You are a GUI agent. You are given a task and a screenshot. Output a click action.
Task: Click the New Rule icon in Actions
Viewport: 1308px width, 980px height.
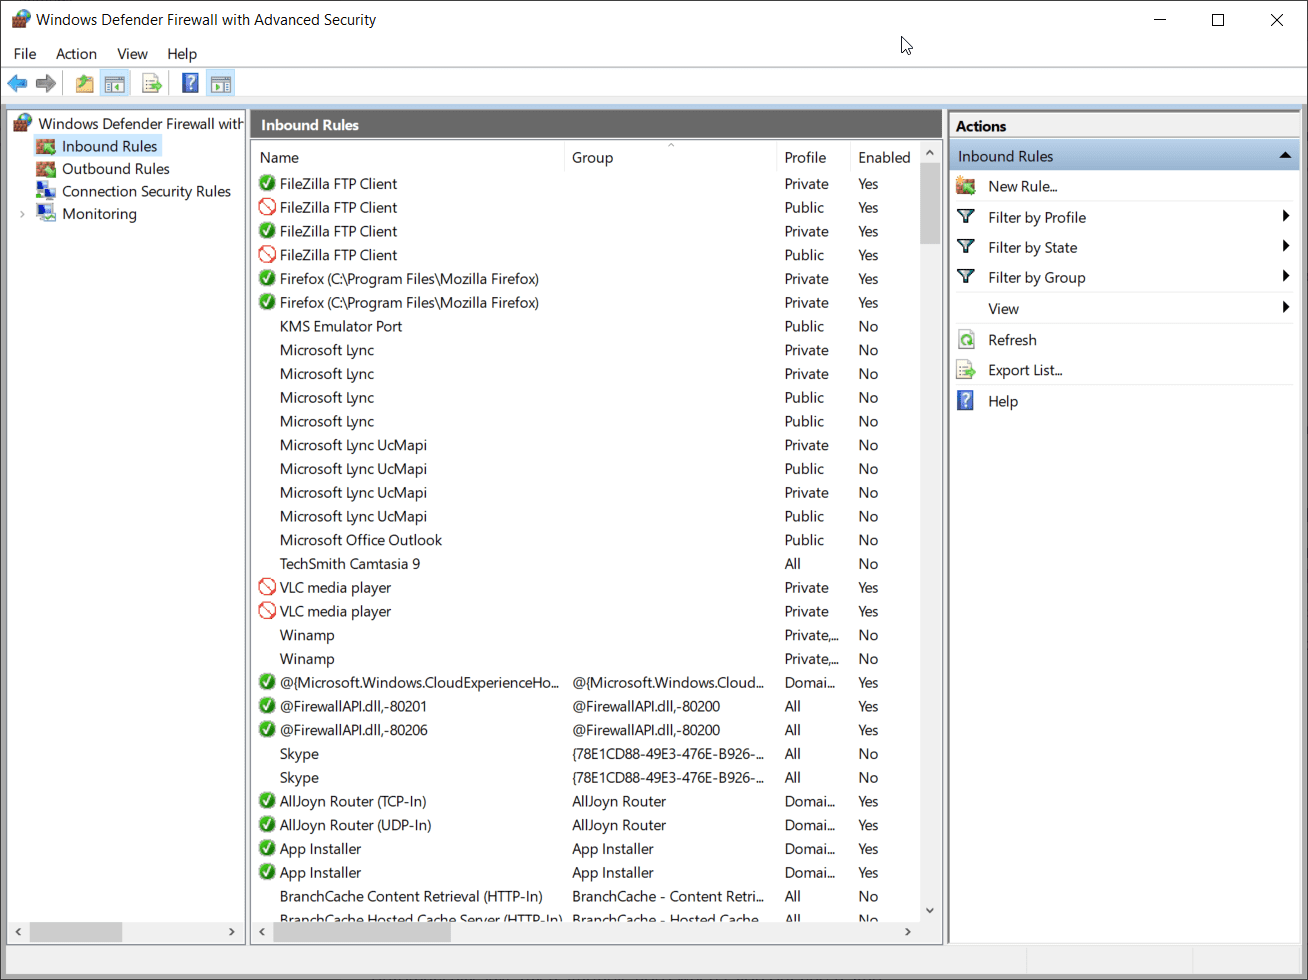click(966, 186)
